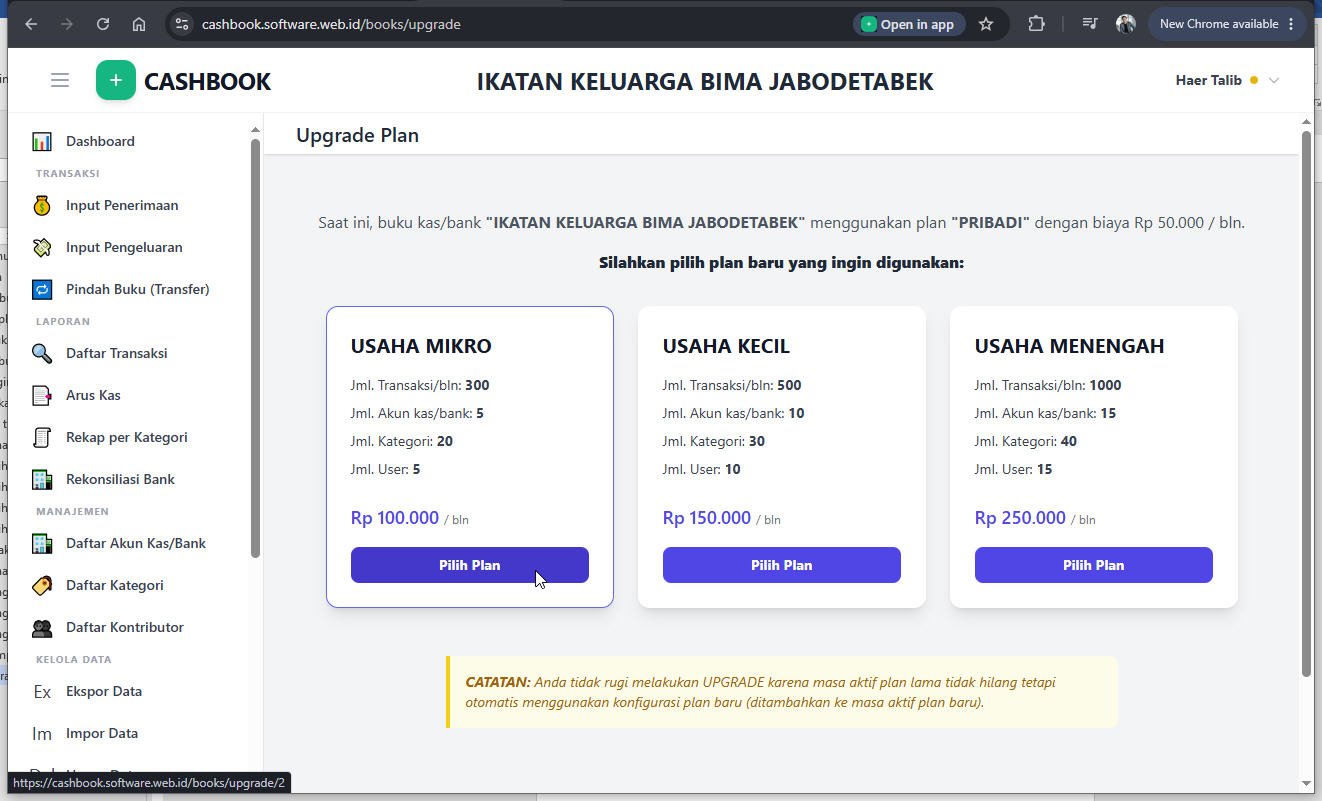Choose Pilih Plan for Usaha Mikro
The image size is (1322, 801).
pos(470,565)
